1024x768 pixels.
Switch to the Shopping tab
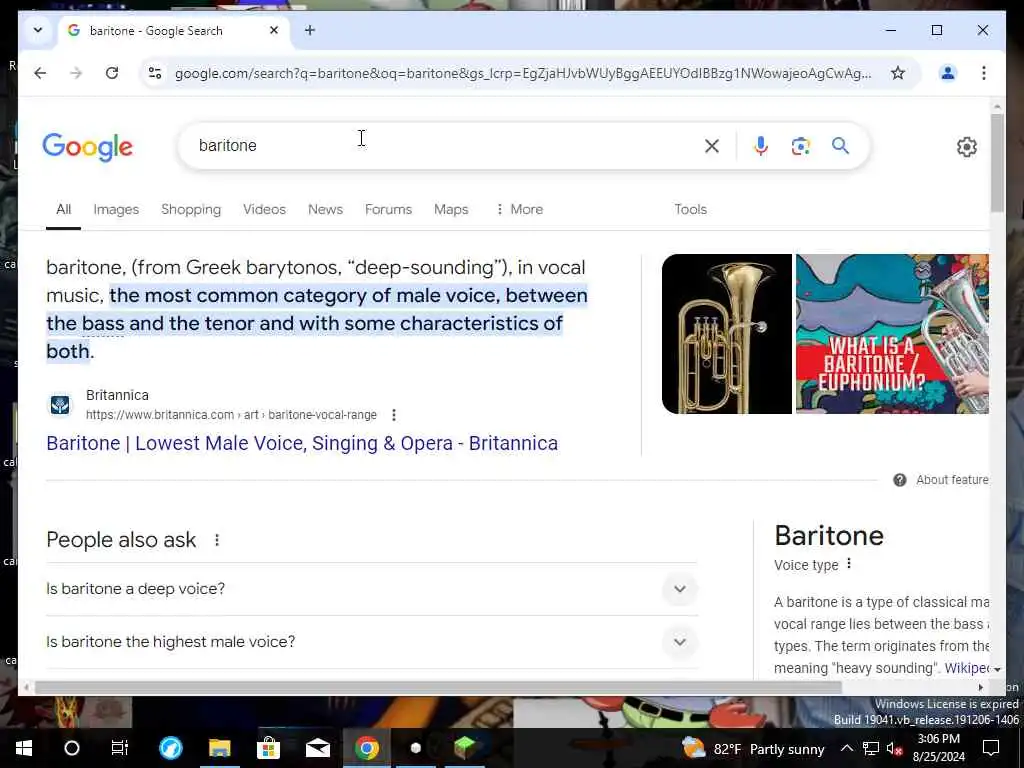pos(191,210)
